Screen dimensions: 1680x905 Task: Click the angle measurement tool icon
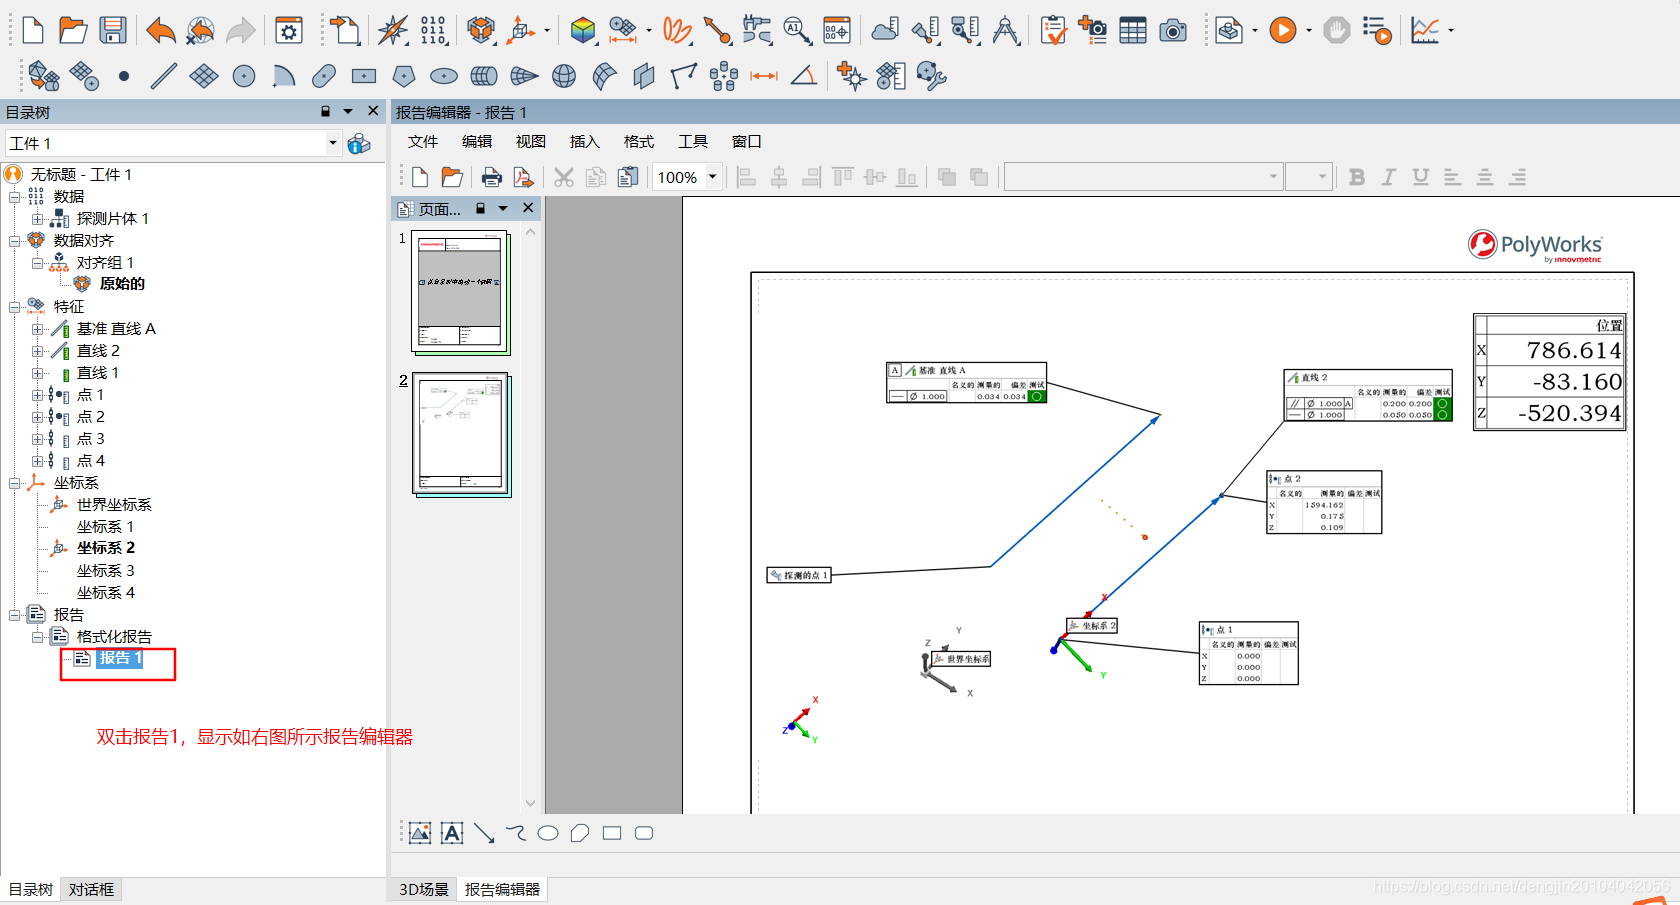pos(804,76)
